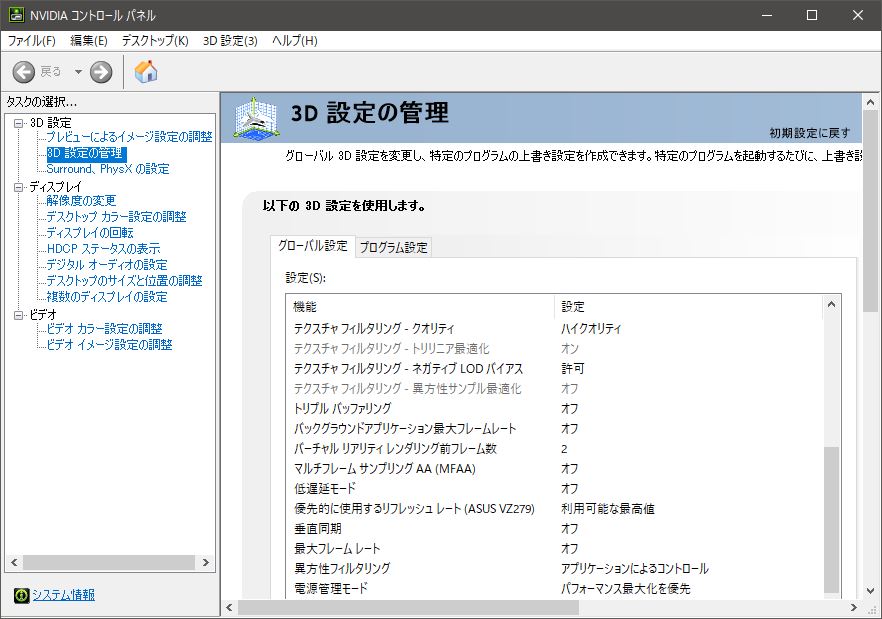Select 3D 設定の管理 in tree
This screenshot has width=882, height=619.
87,153
